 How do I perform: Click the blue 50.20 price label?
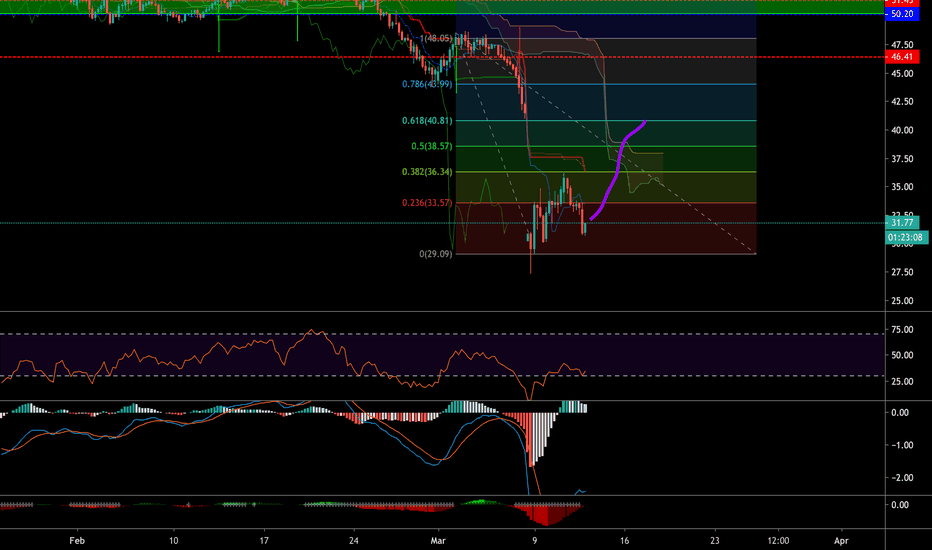coord(902,14)
